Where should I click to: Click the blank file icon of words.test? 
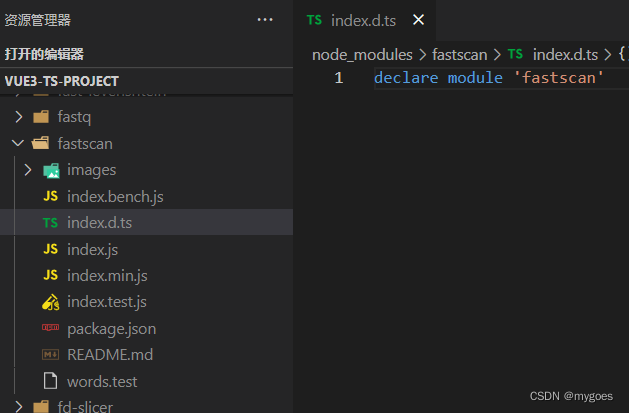(x=50, y=381)
